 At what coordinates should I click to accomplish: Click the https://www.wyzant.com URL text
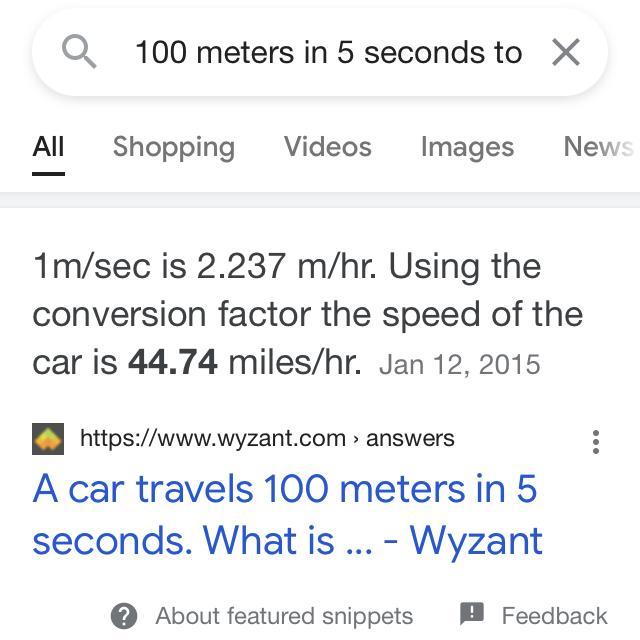pos(212,438)
